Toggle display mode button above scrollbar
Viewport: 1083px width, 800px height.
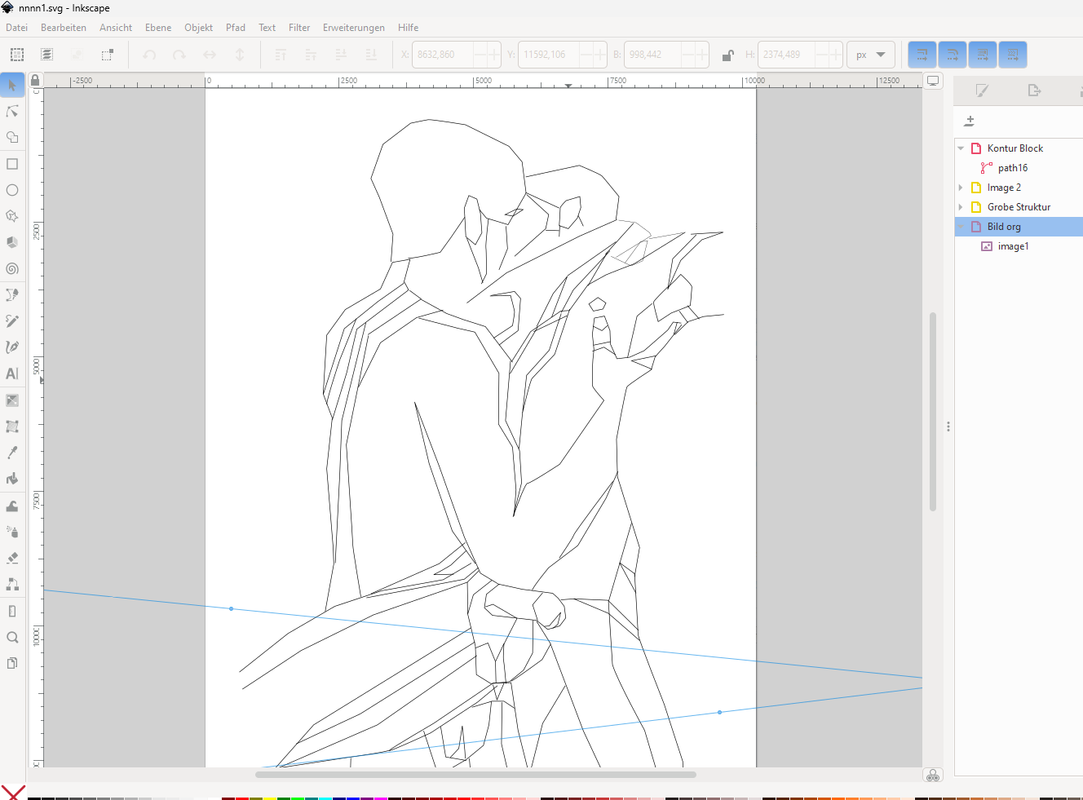[x=932, y=81]
